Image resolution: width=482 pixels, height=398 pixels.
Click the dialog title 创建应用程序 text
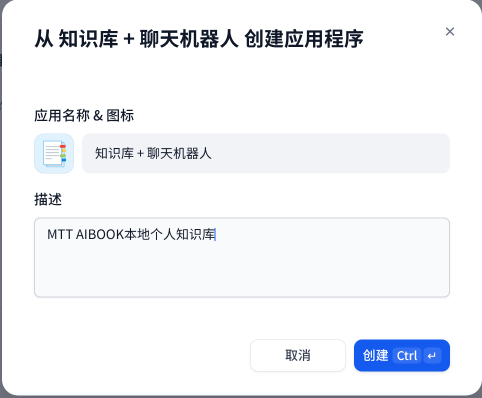(x=304, y=39)
